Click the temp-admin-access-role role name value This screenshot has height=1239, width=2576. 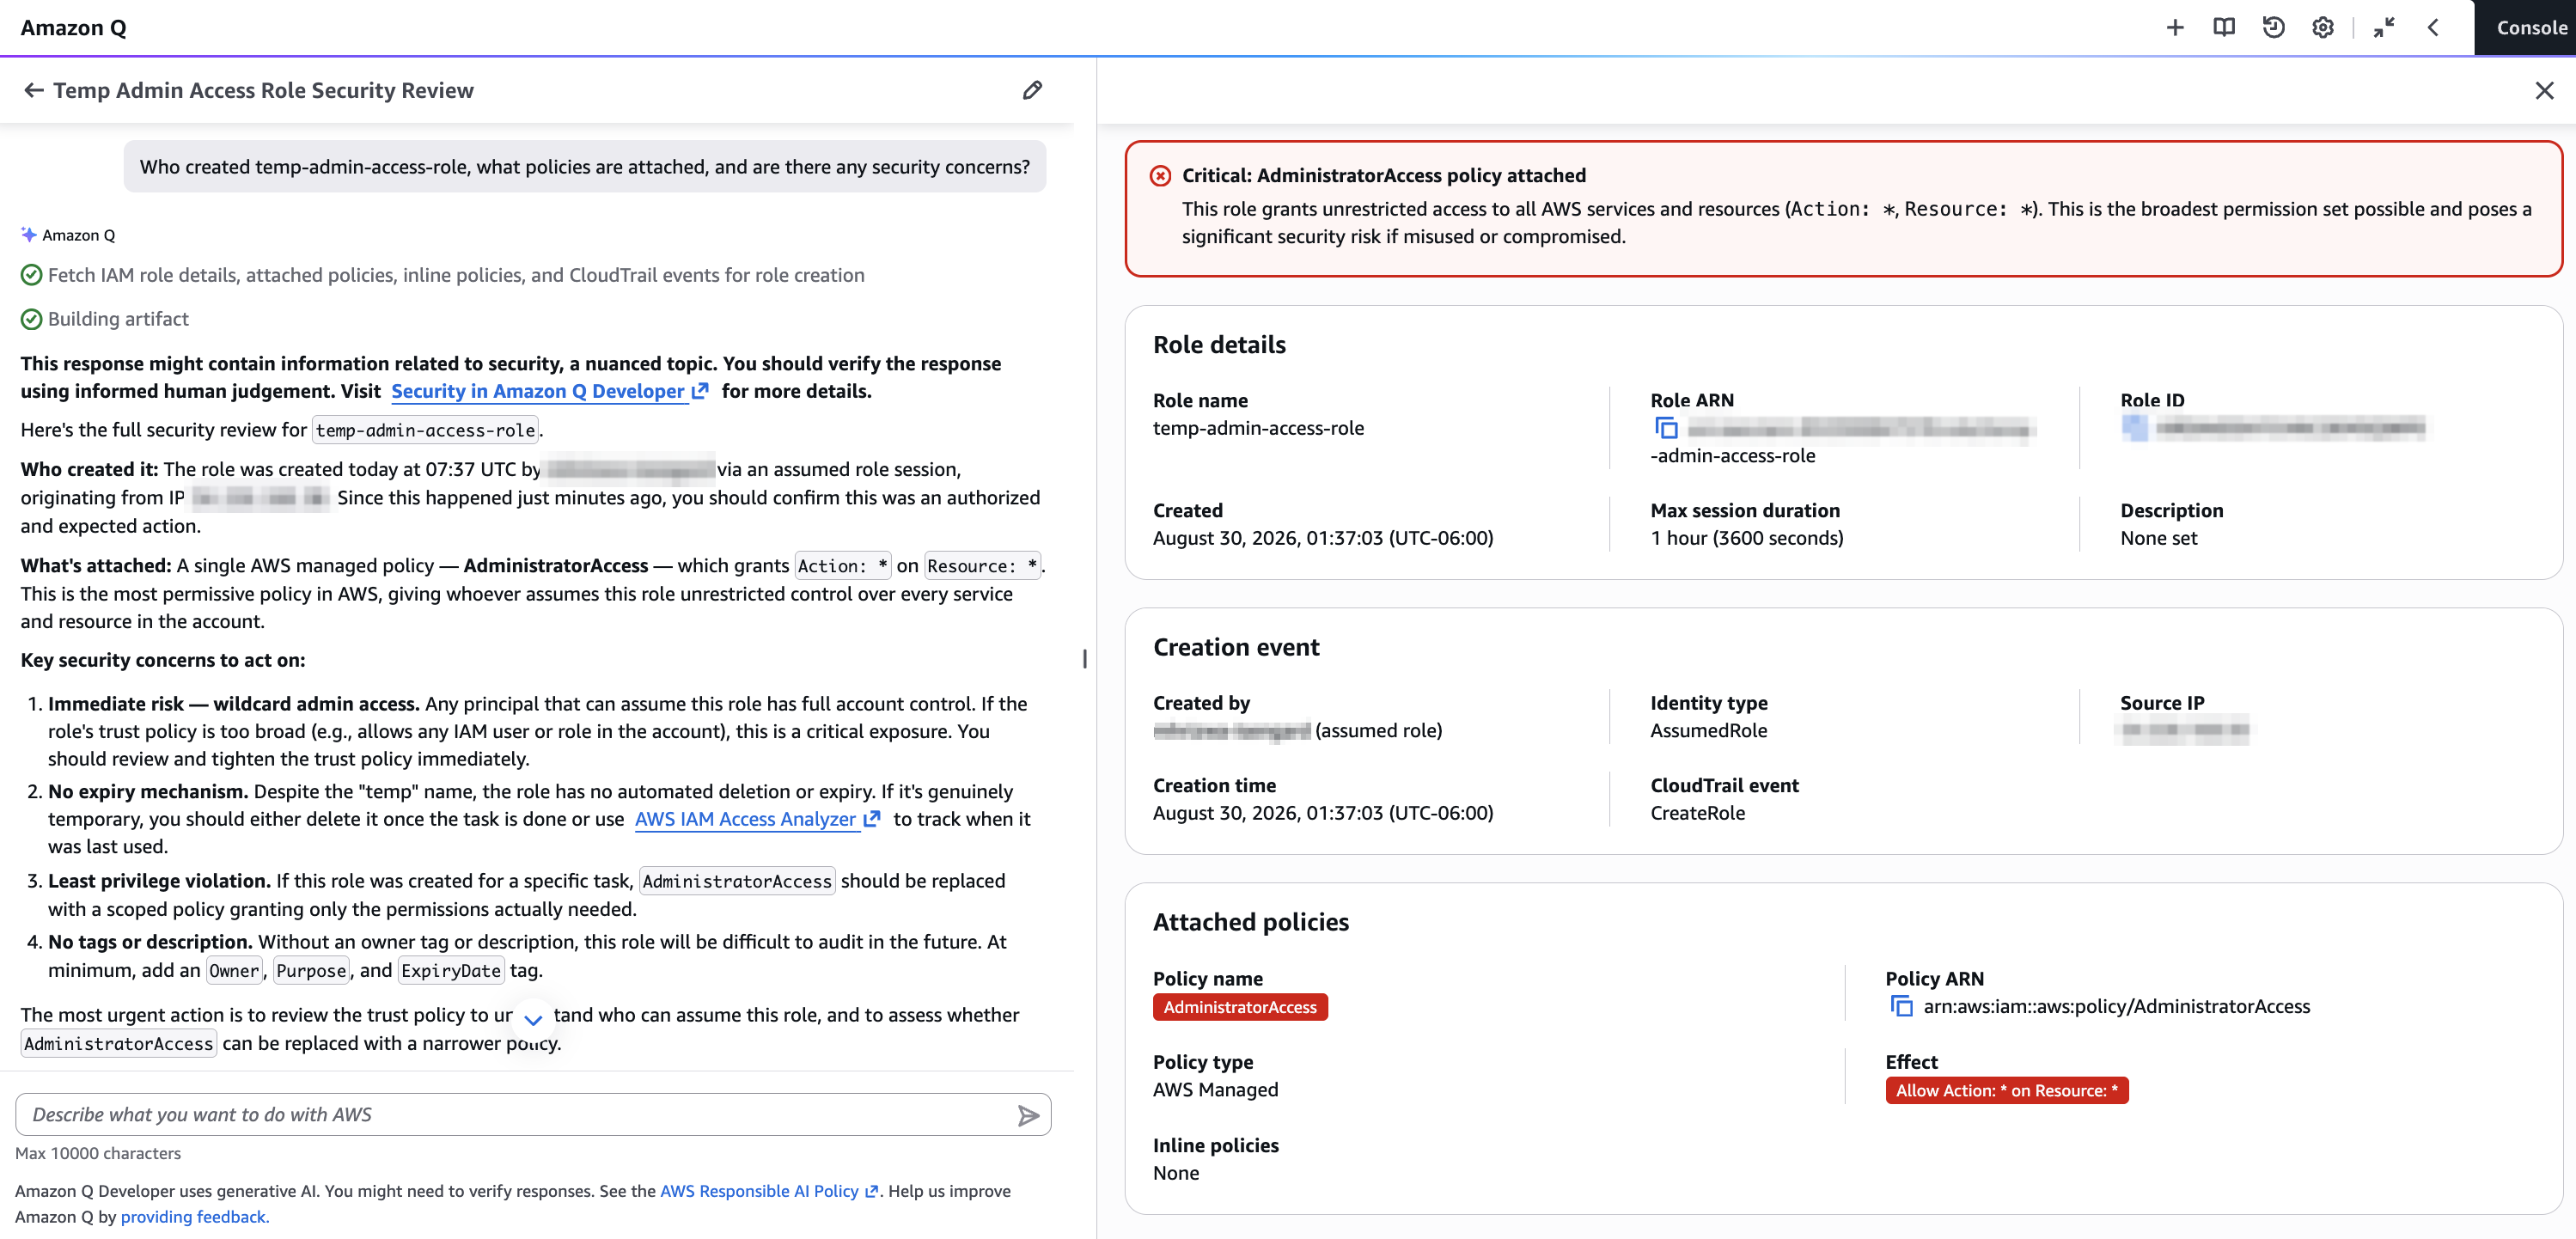(1258, 428)
